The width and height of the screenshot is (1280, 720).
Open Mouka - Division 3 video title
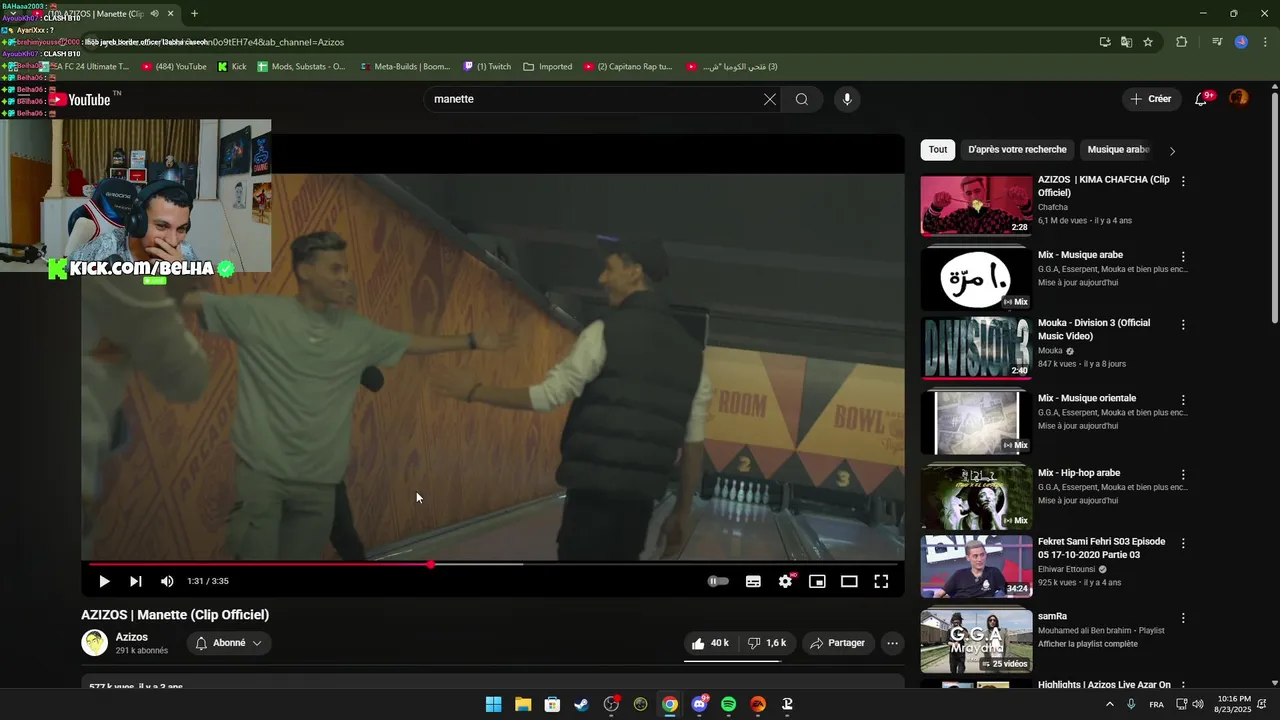1094,329
